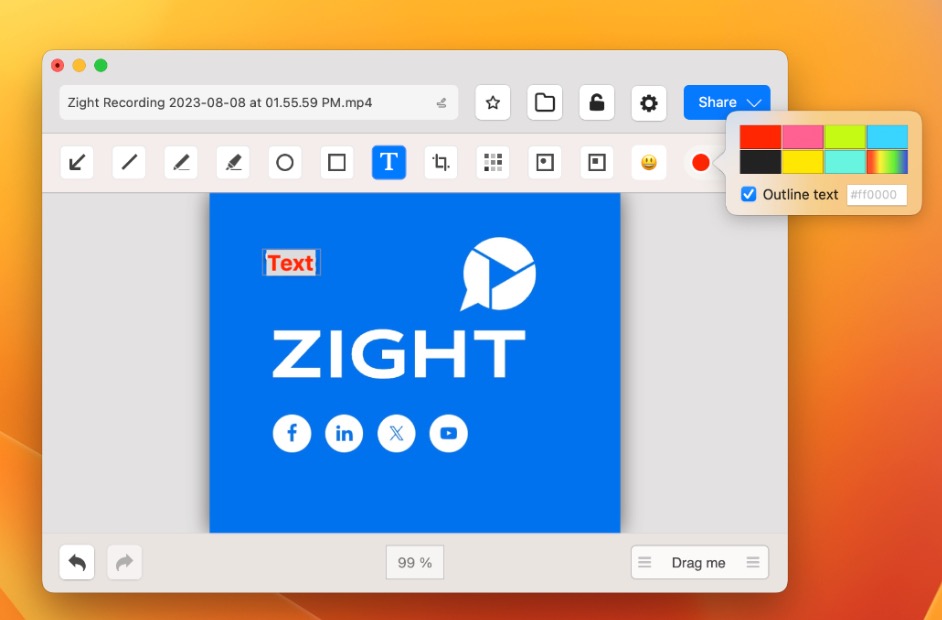Pick the black color swatch

tap(761, 162)
